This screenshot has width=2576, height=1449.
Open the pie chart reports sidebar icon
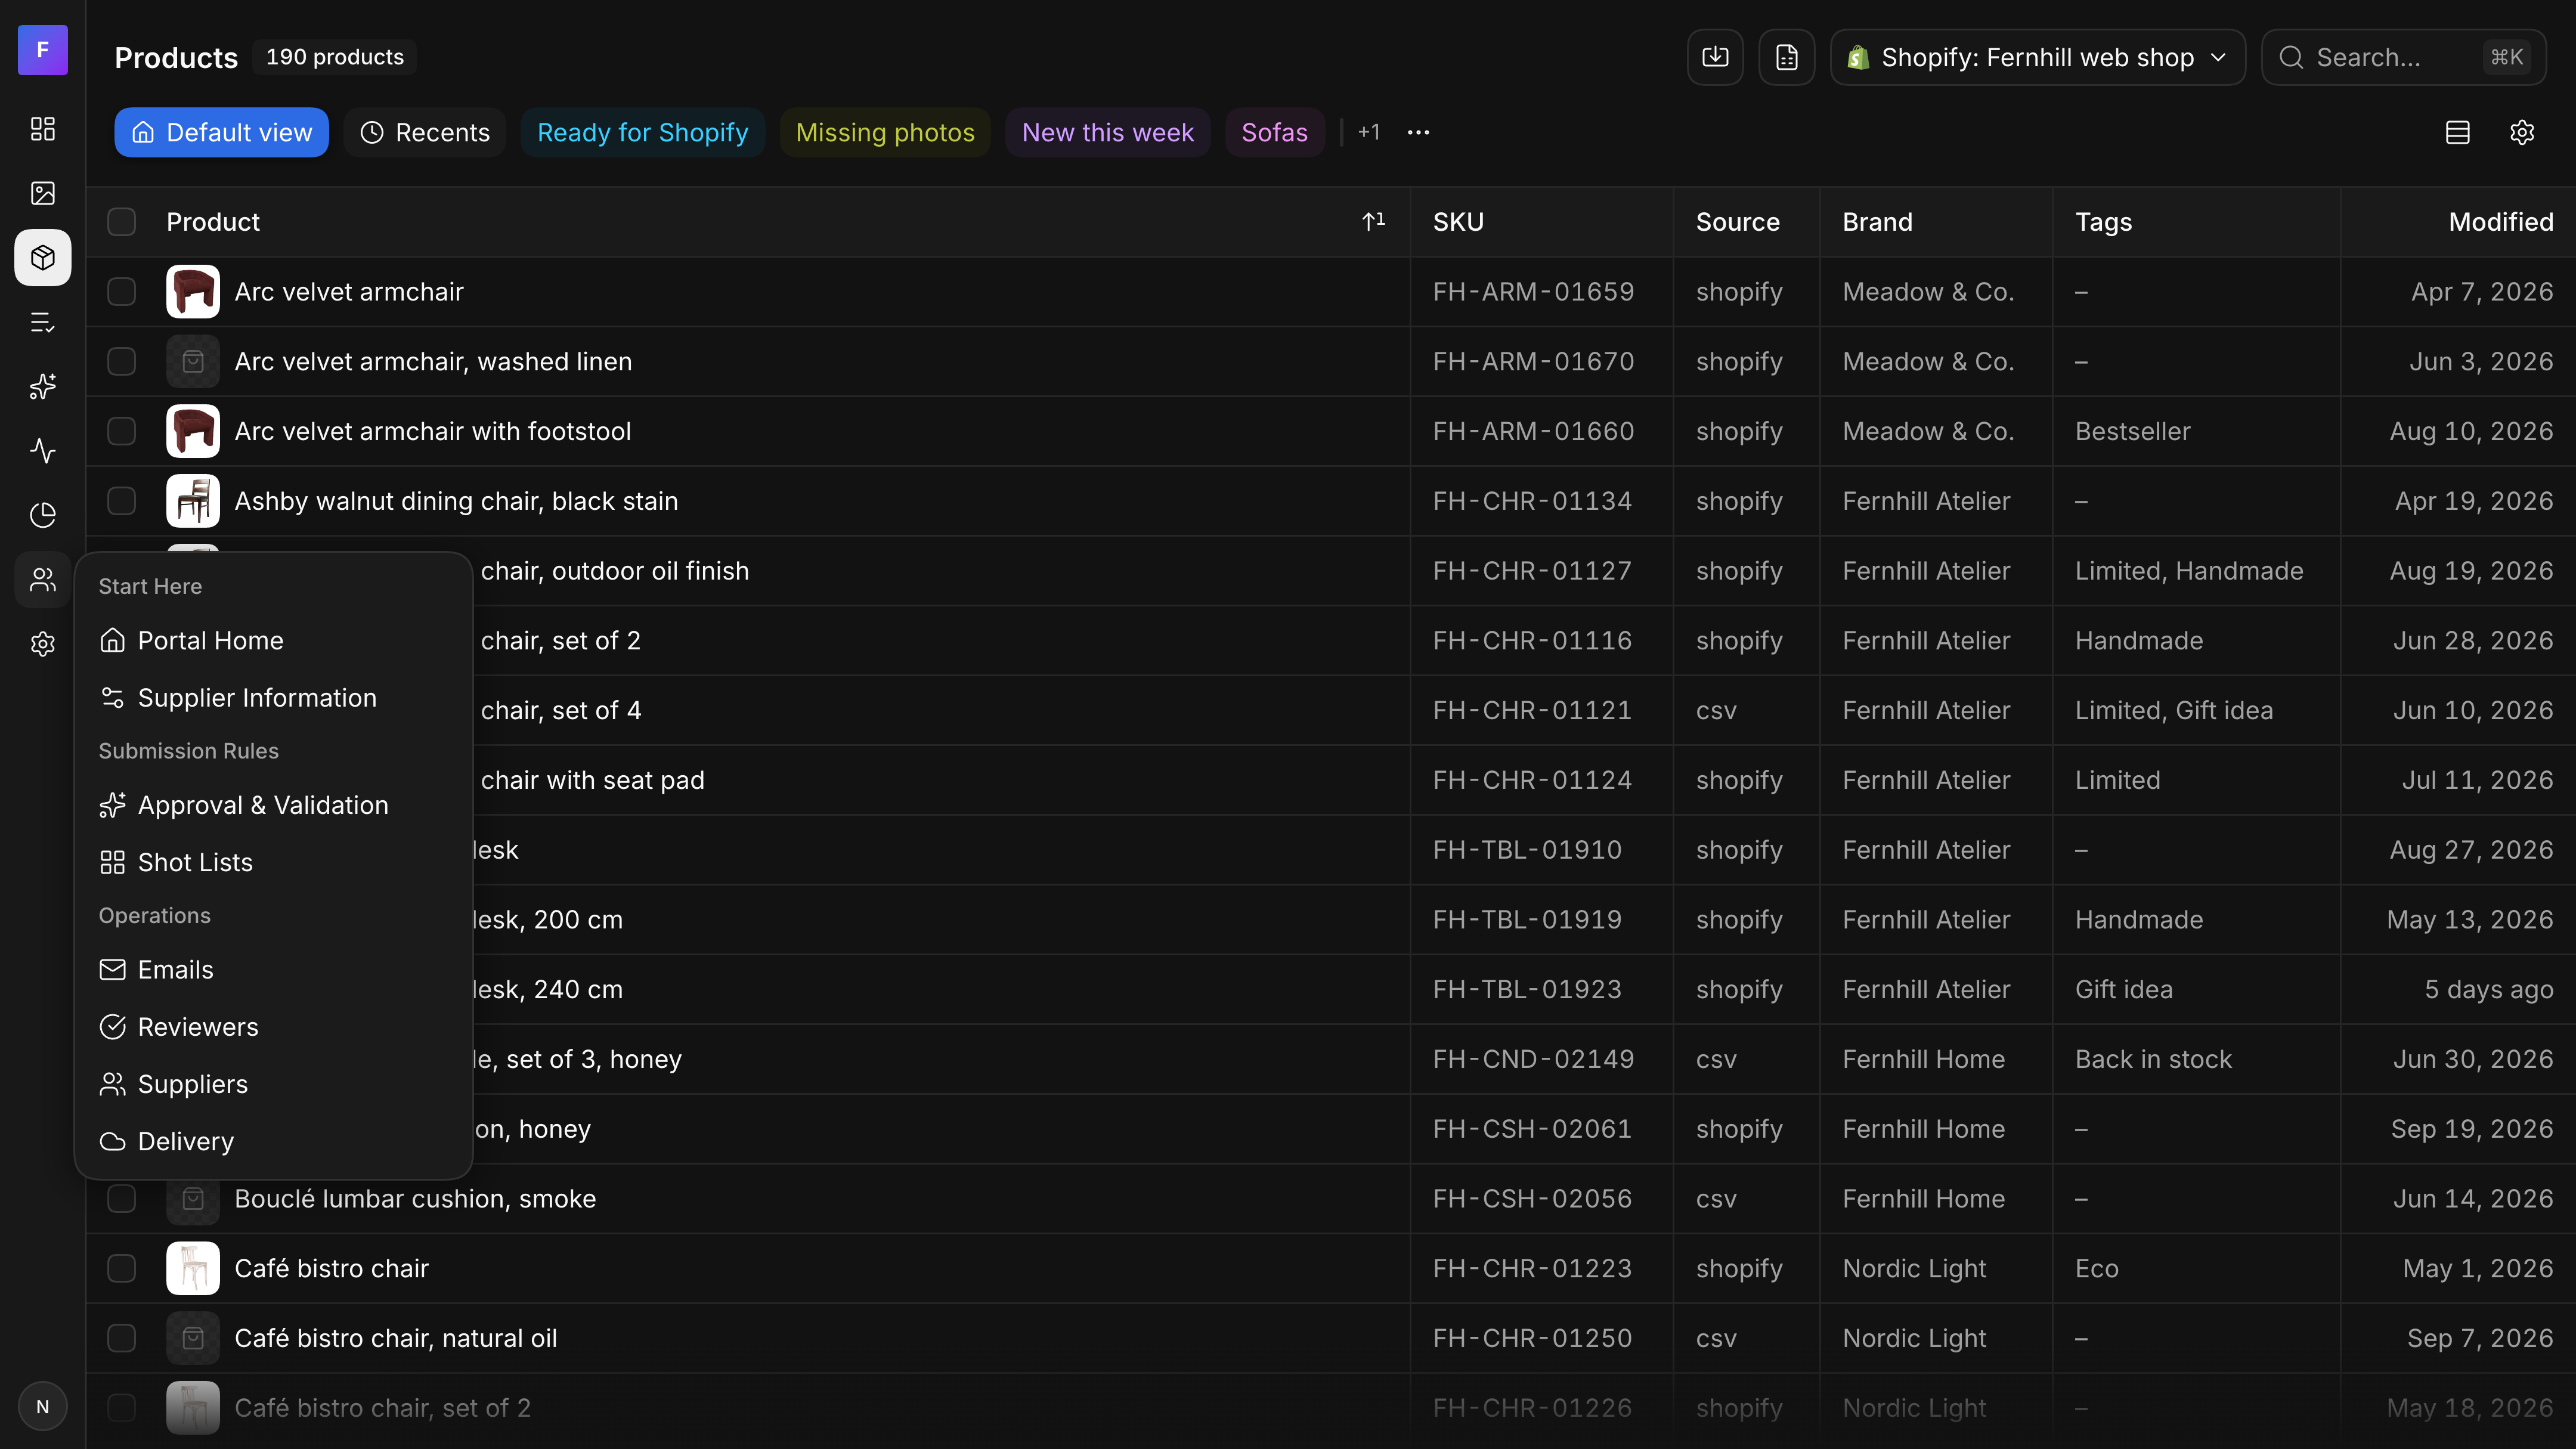43,515
